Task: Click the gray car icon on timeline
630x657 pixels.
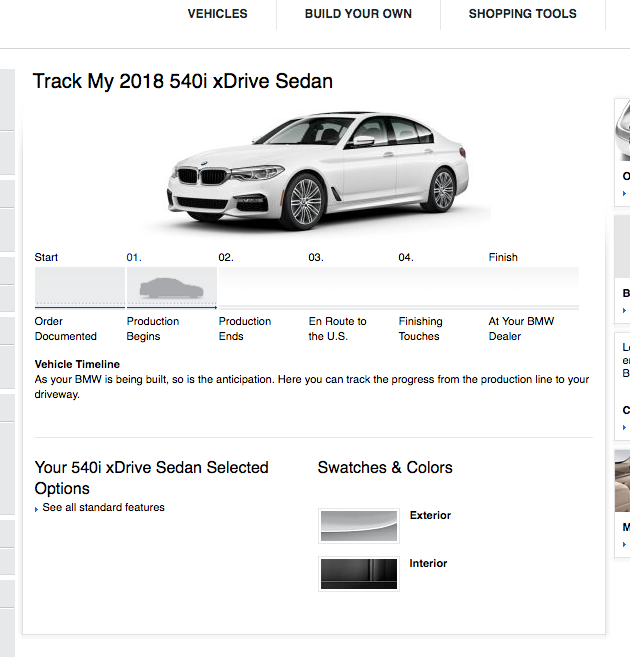Action: 171,288
